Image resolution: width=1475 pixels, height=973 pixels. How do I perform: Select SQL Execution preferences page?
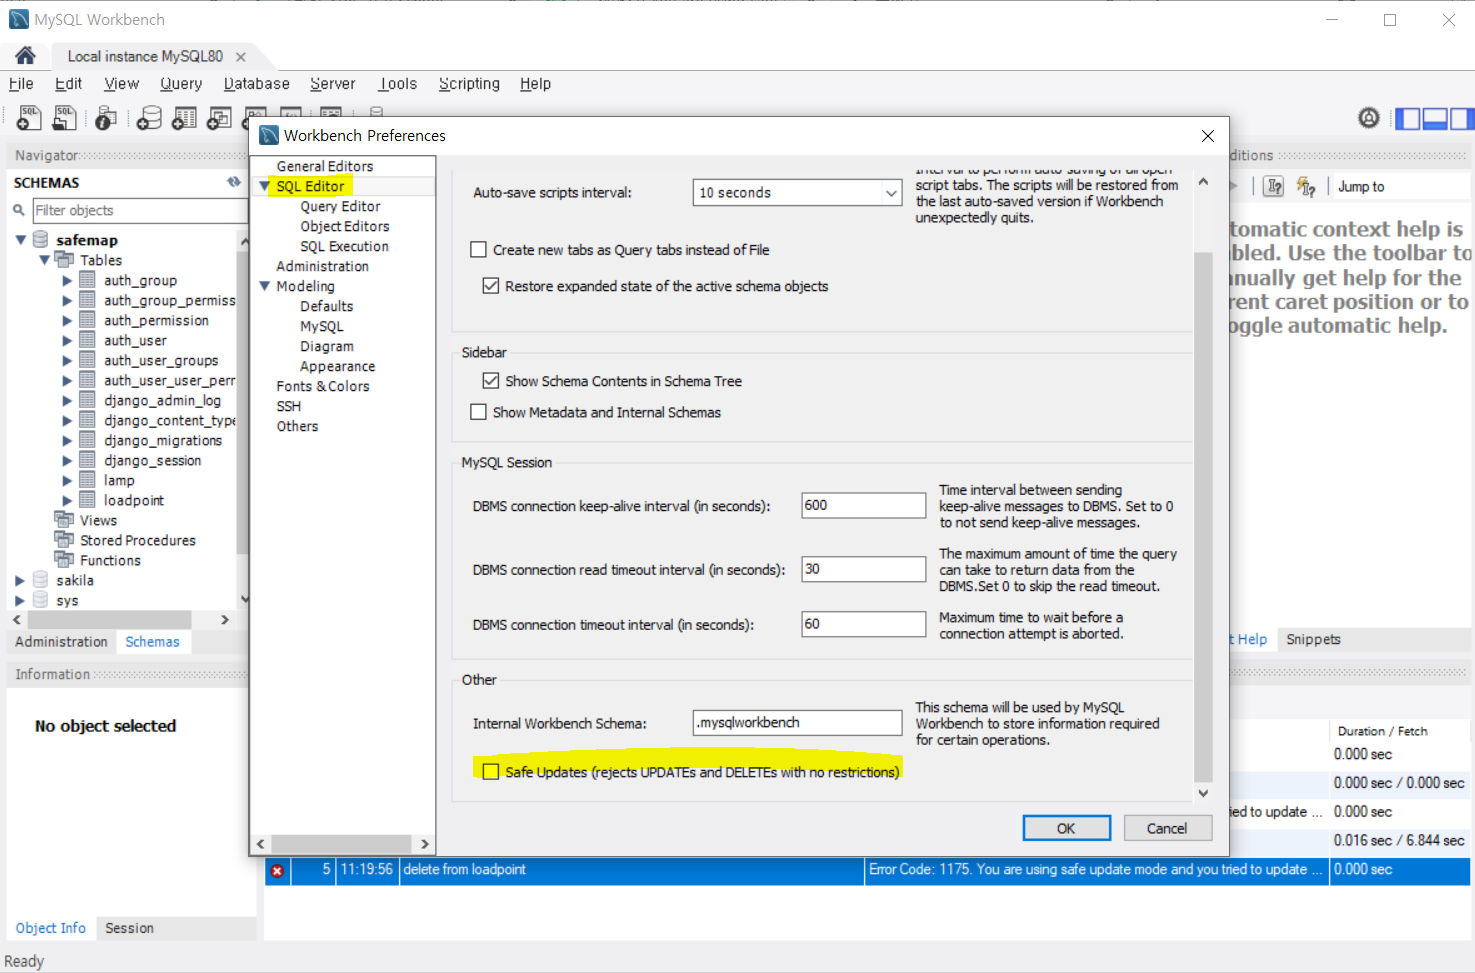[344, 246]
